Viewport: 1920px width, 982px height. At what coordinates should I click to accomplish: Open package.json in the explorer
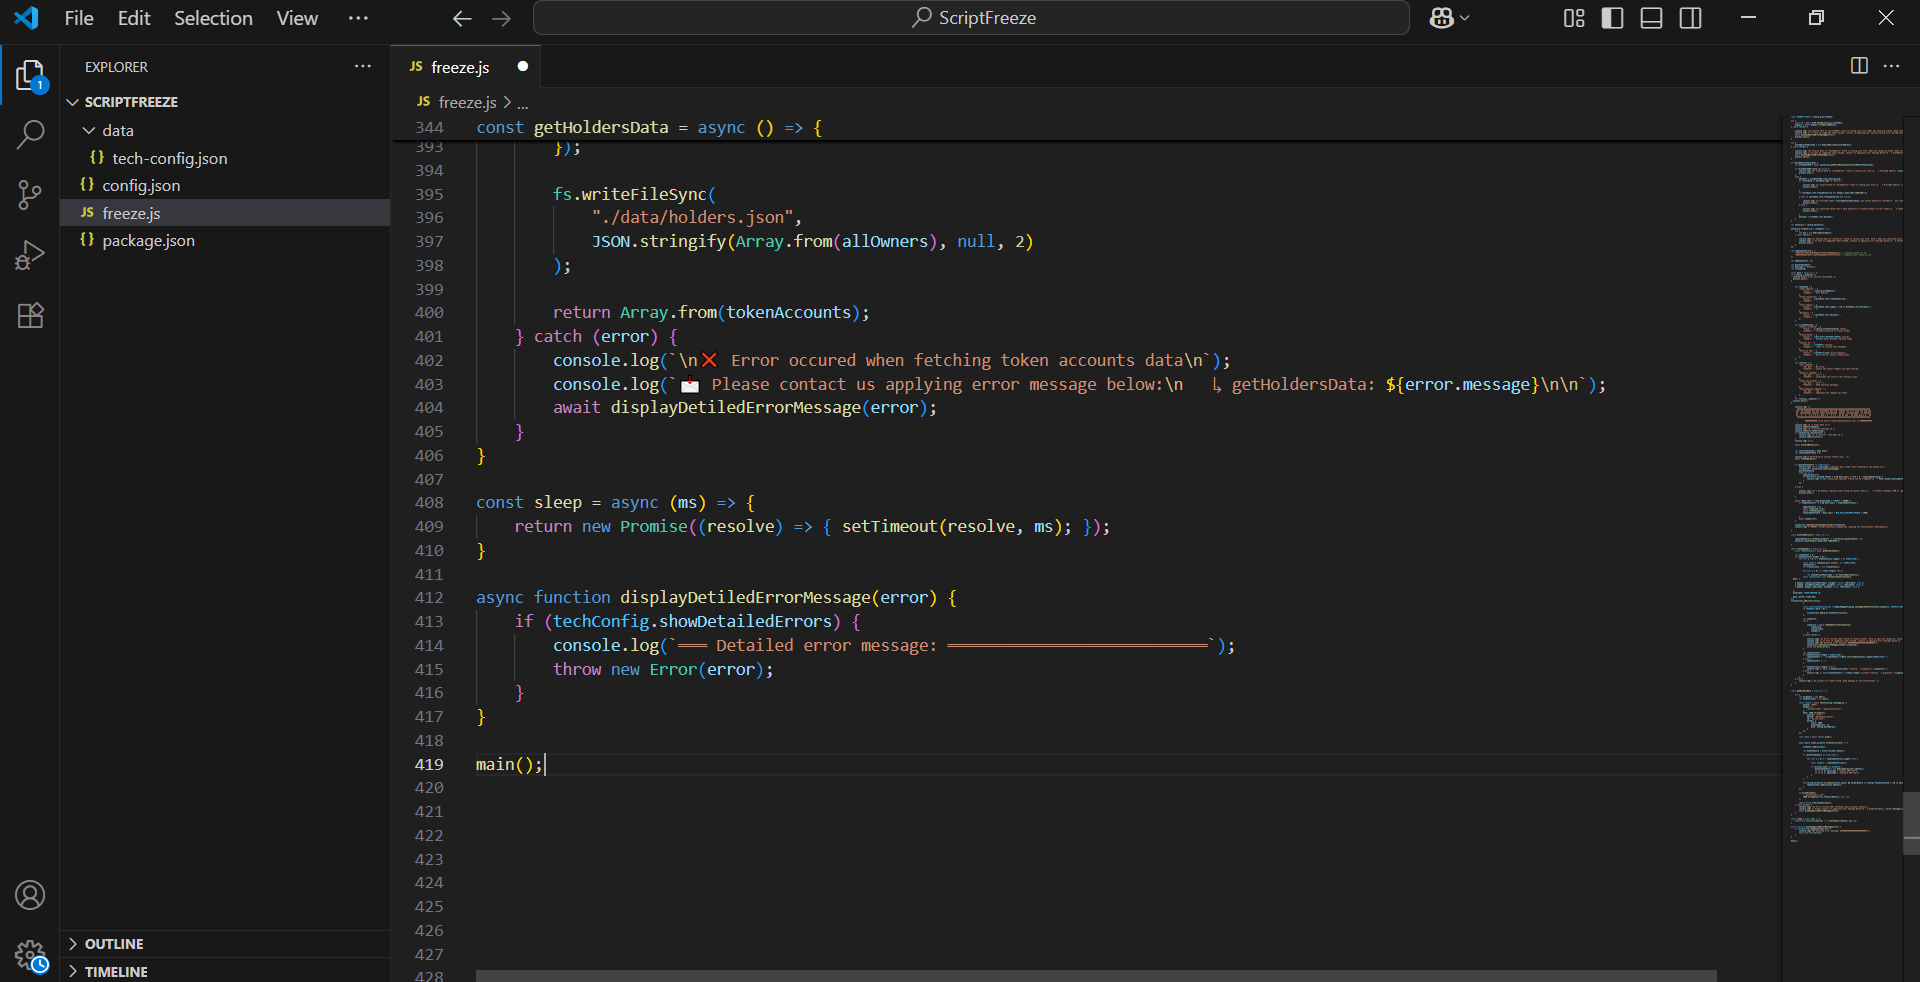[224, 240]
